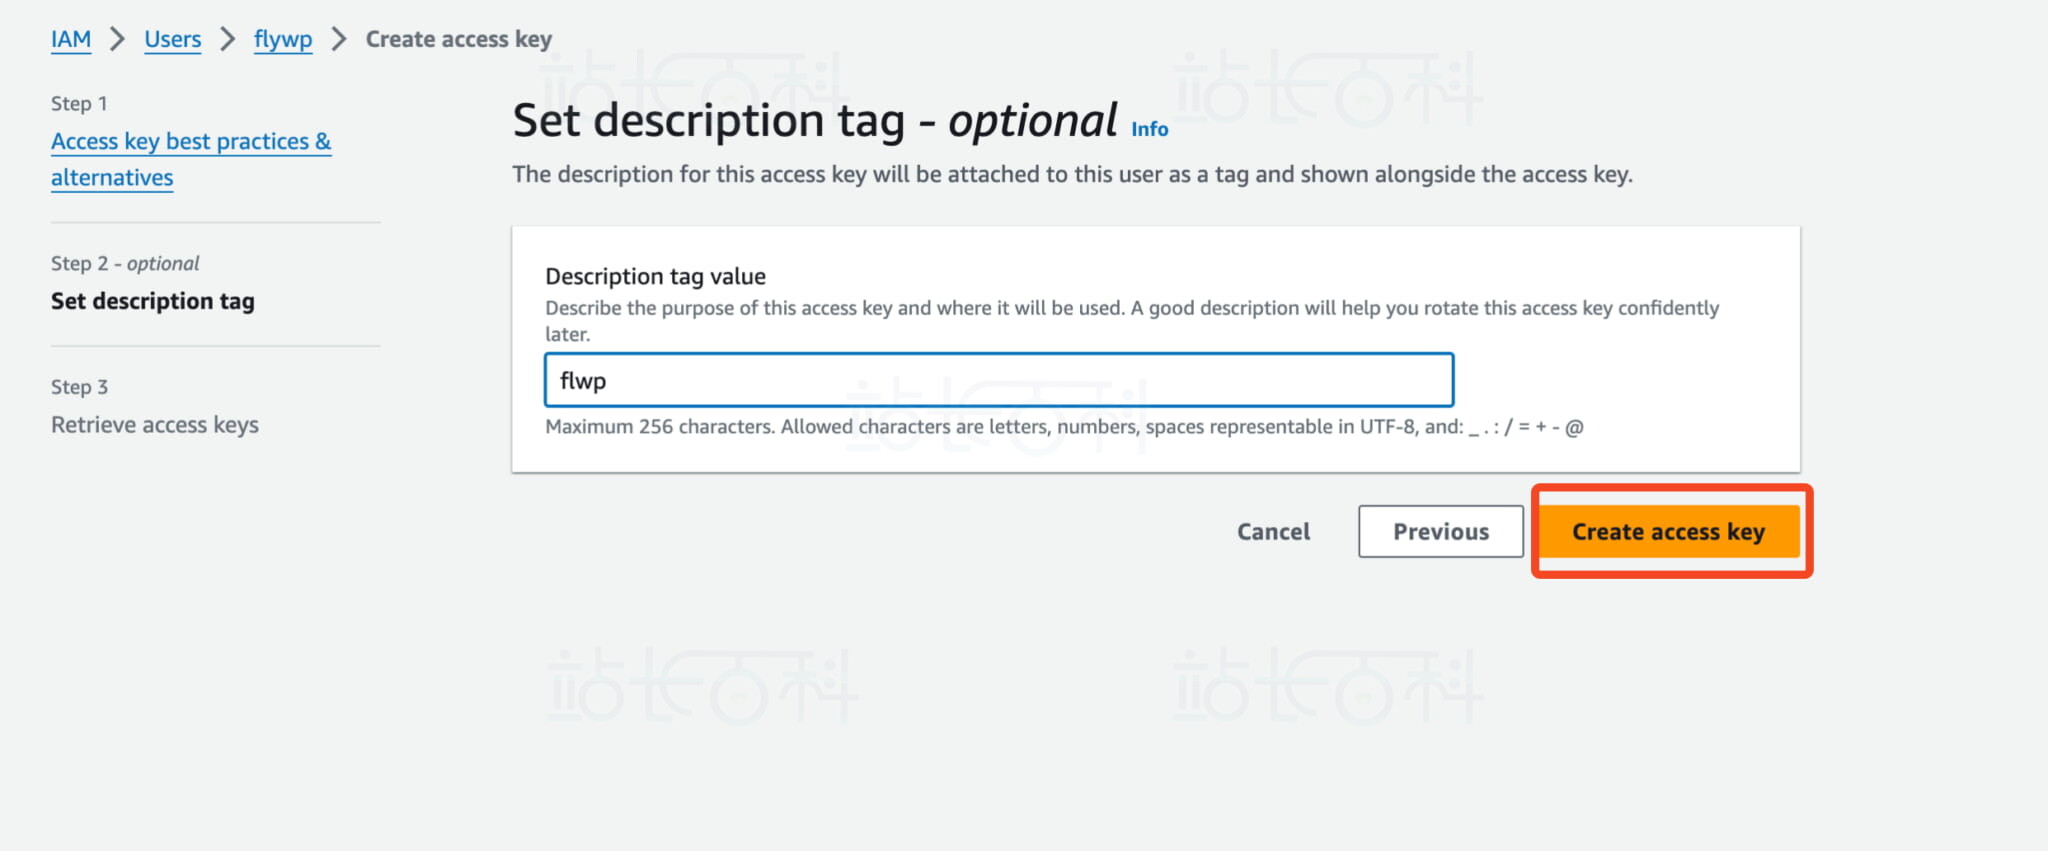Image resolution: width=2048 pixels, height=851 pixels.
Task: Click the chevron between IAM and Users
Action: click(x=118, y=39)
